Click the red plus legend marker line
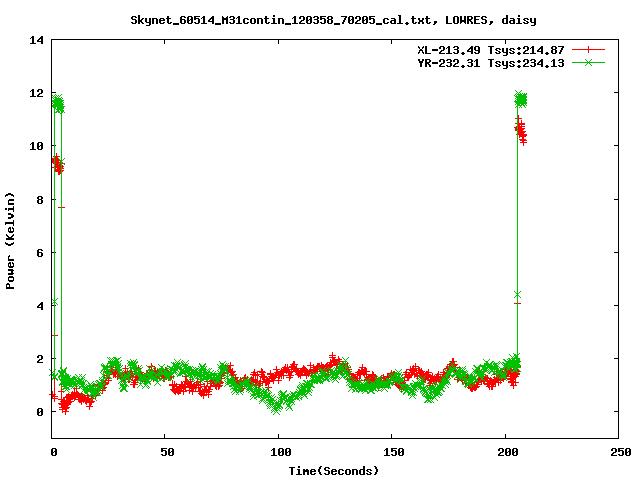Viewport: 640px width, 480px height. (x=588, y=50)
